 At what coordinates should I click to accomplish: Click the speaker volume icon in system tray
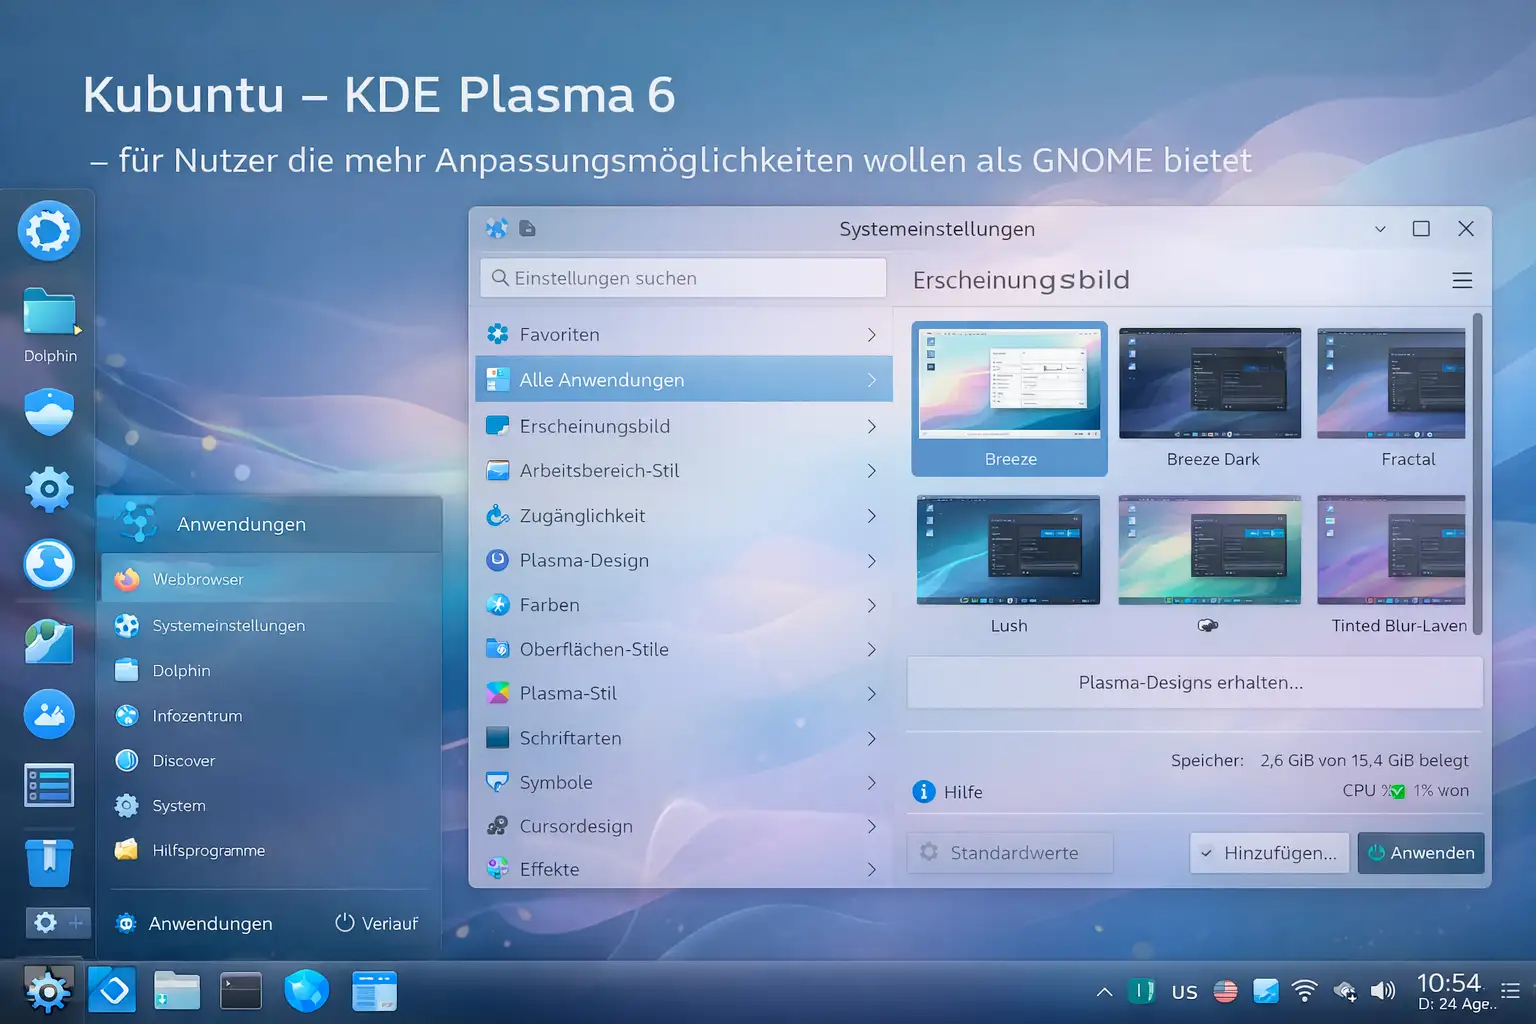tap(1384, 990)
